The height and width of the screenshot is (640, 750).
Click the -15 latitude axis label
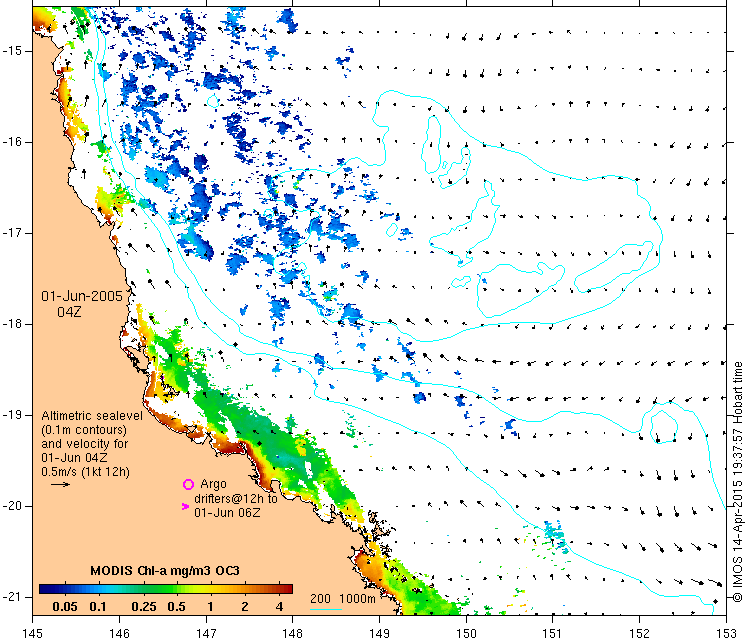pos(11,51)
